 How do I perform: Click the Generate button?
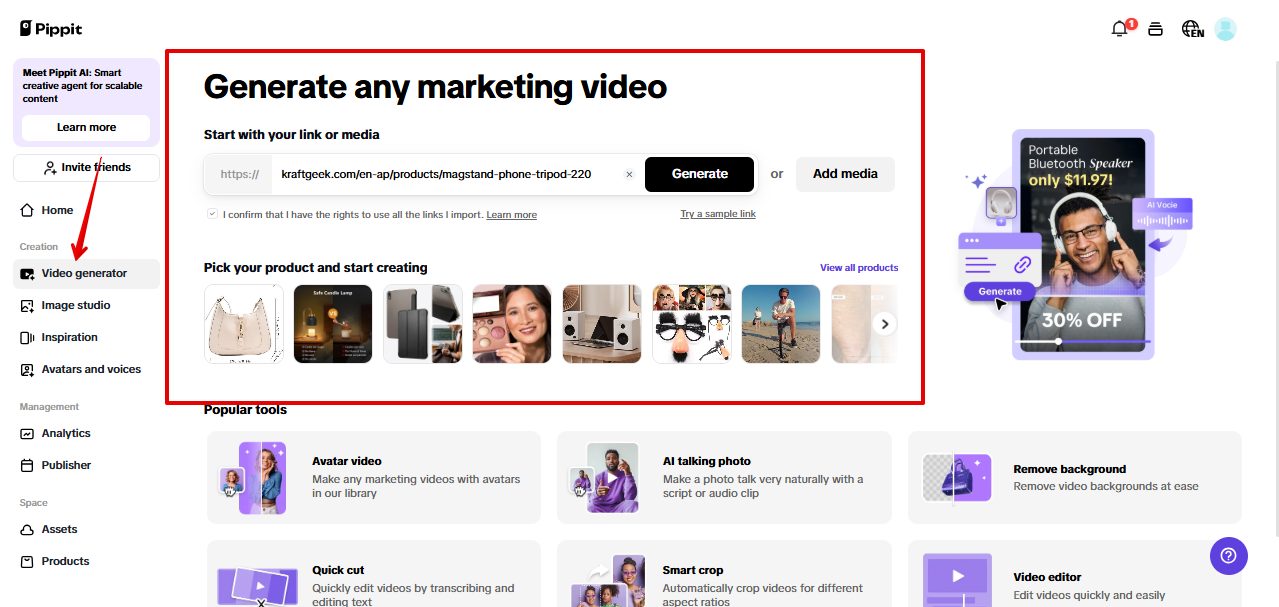pos(699,174)
